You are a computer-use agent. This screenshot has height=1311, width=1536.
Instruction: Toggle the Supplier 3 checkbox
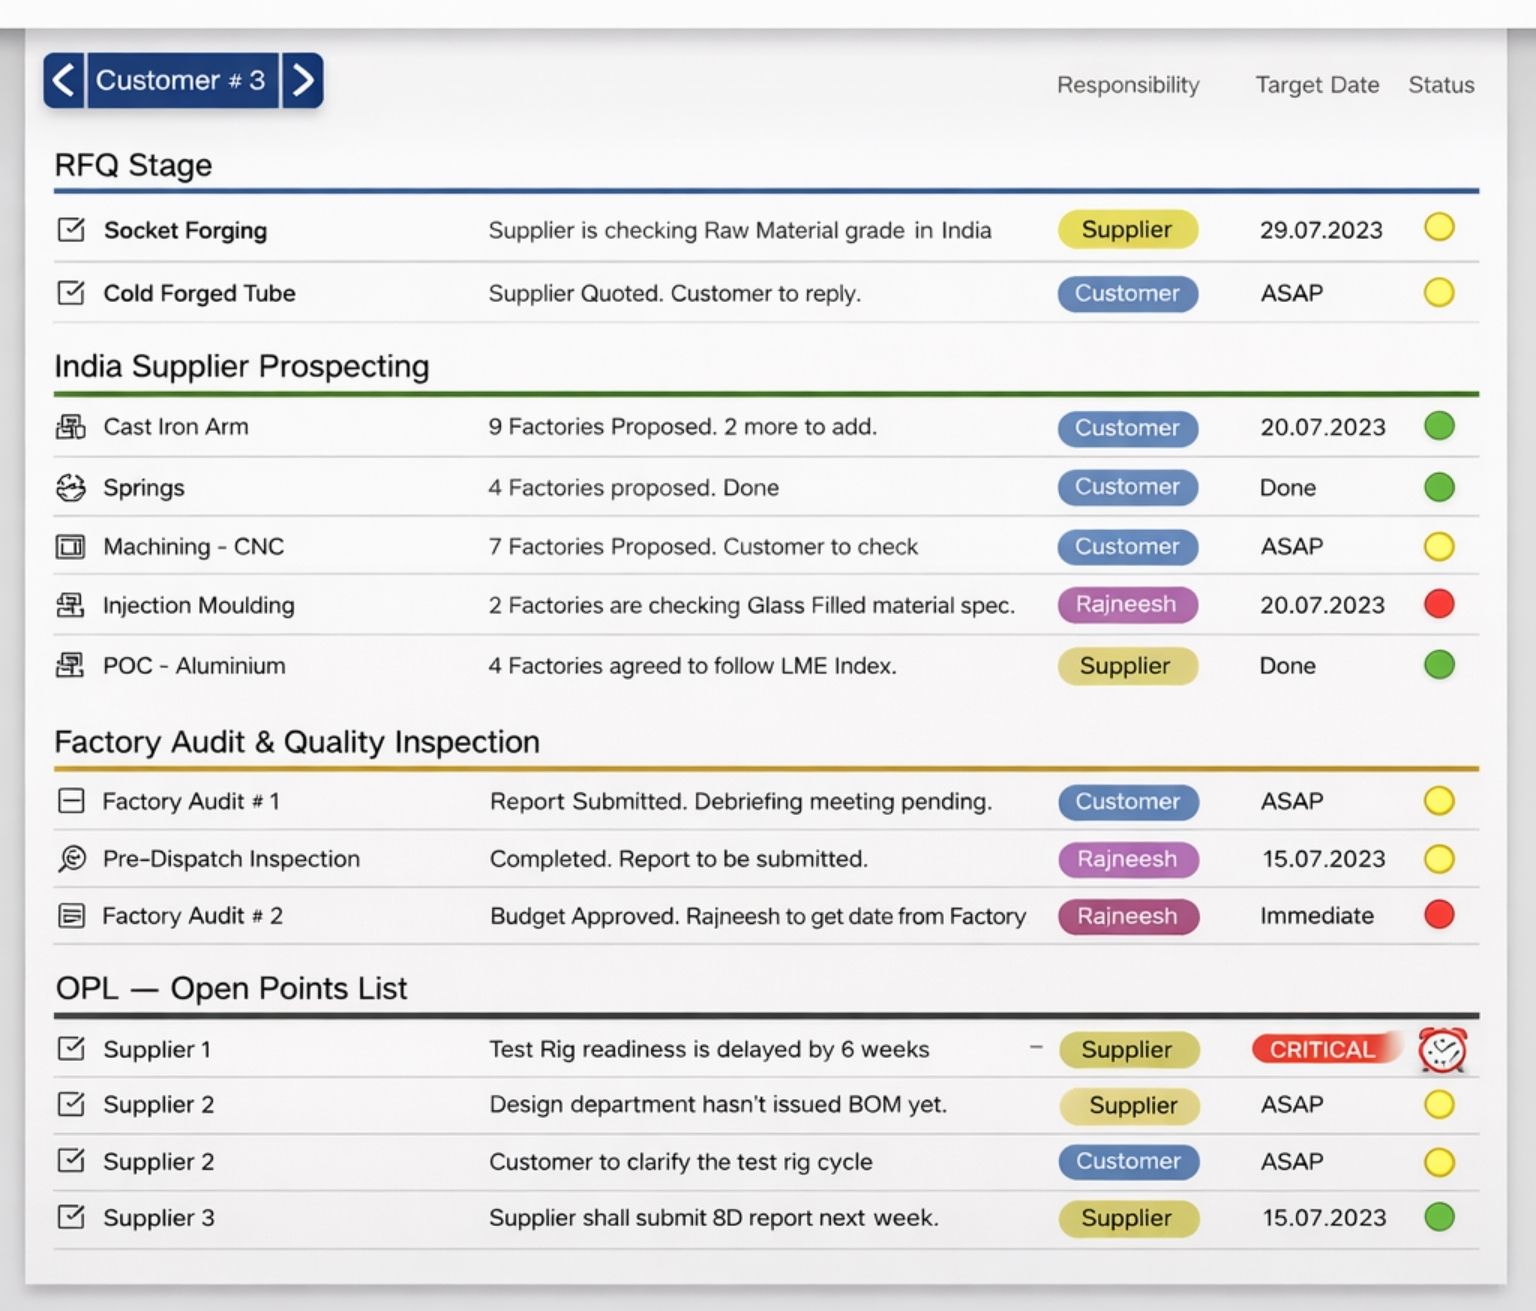coord(71,1217)
